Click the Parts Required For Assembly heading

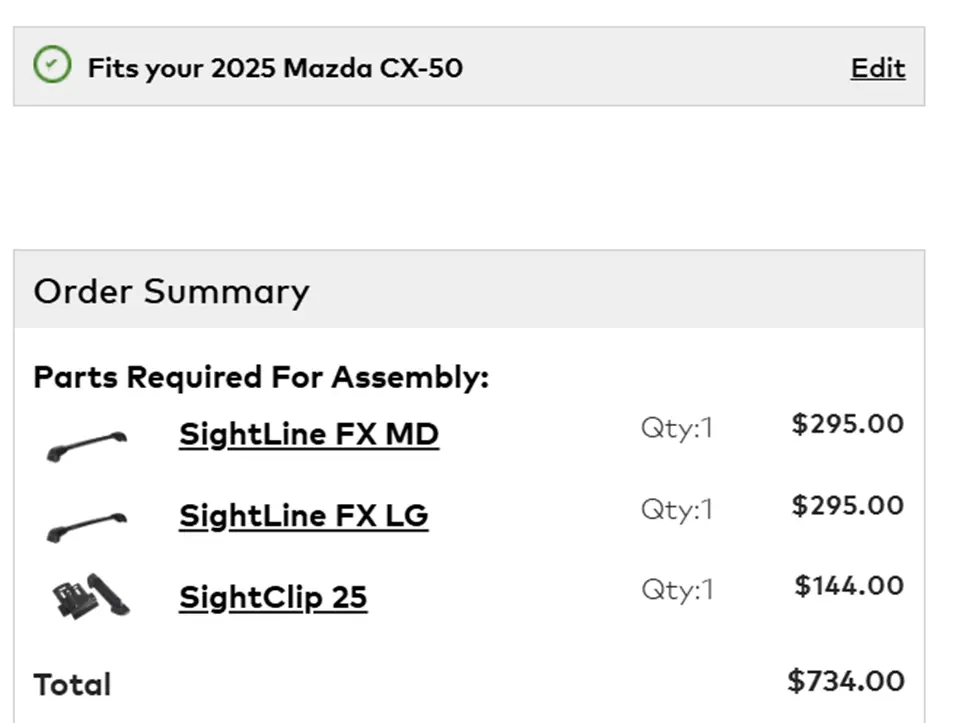click(x=261, y=377)
